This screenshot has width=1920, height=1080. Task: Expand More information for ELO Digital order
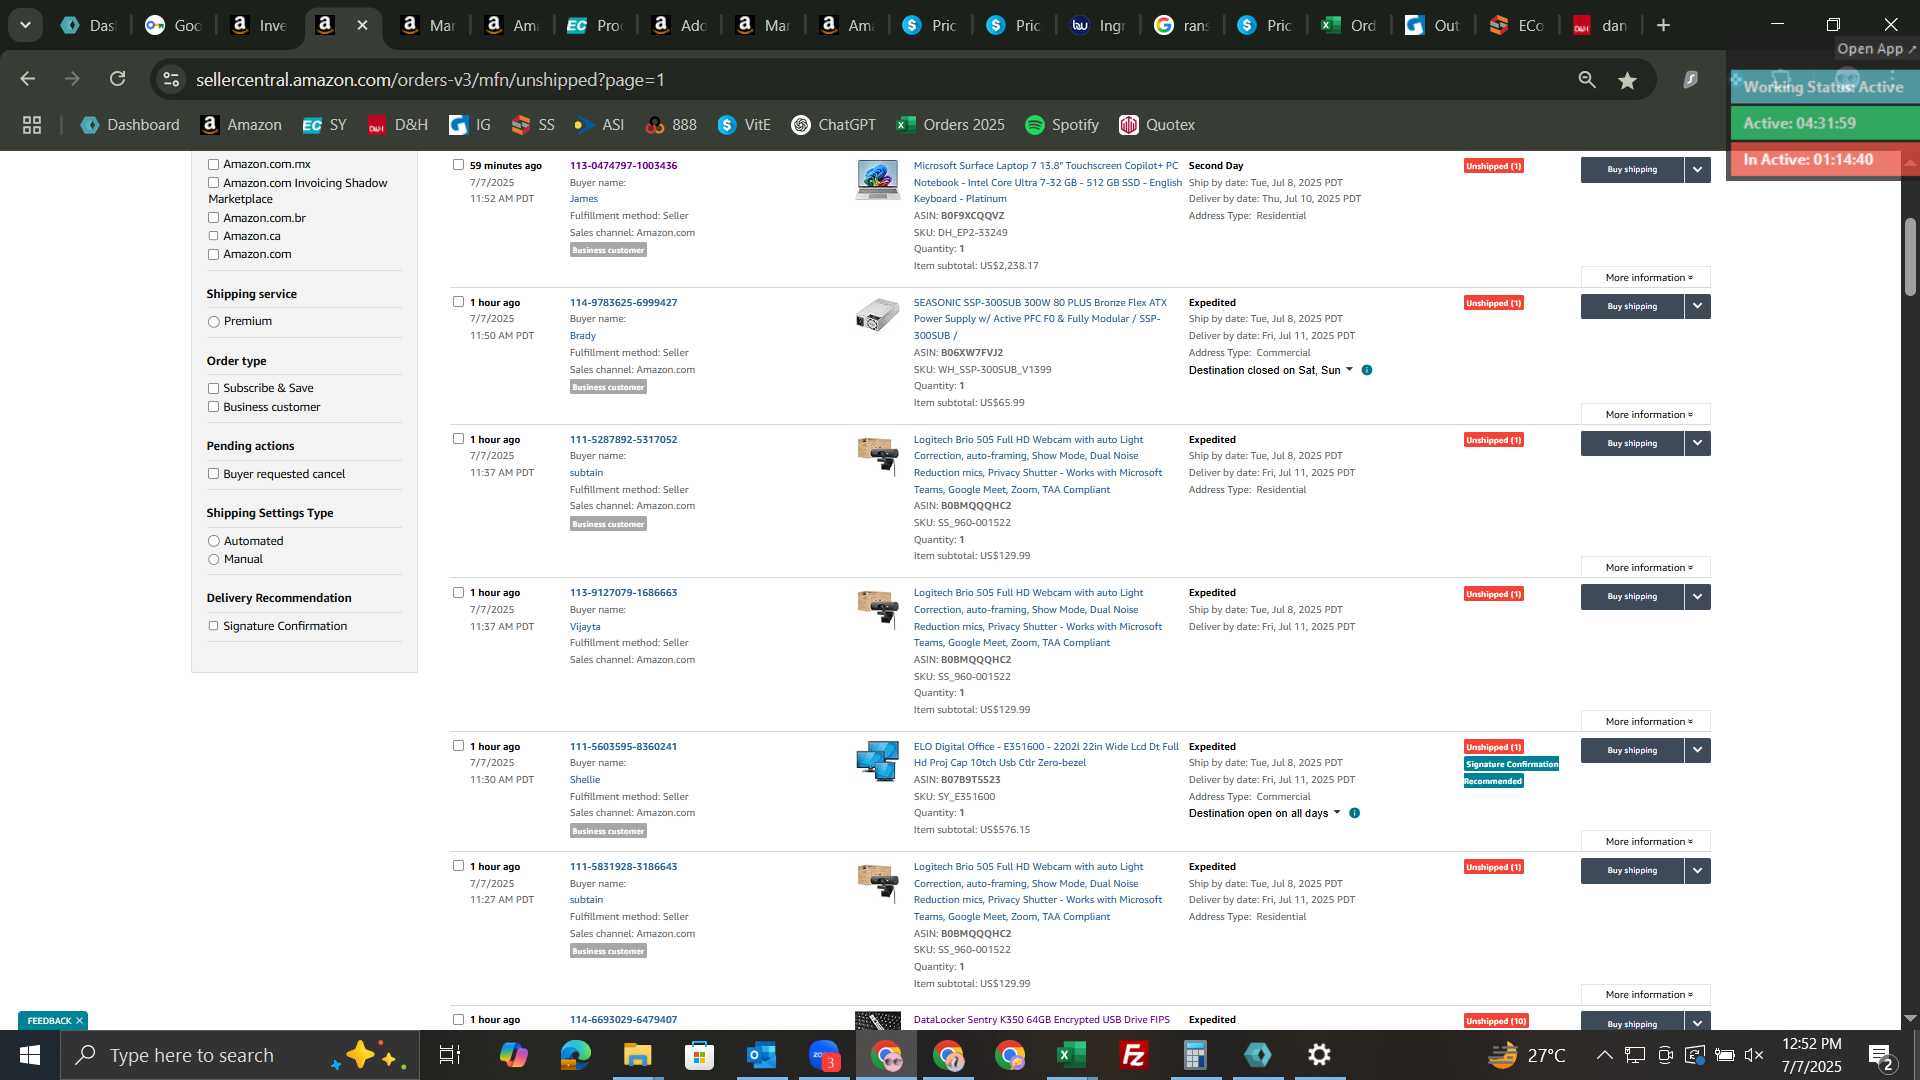1645,842
